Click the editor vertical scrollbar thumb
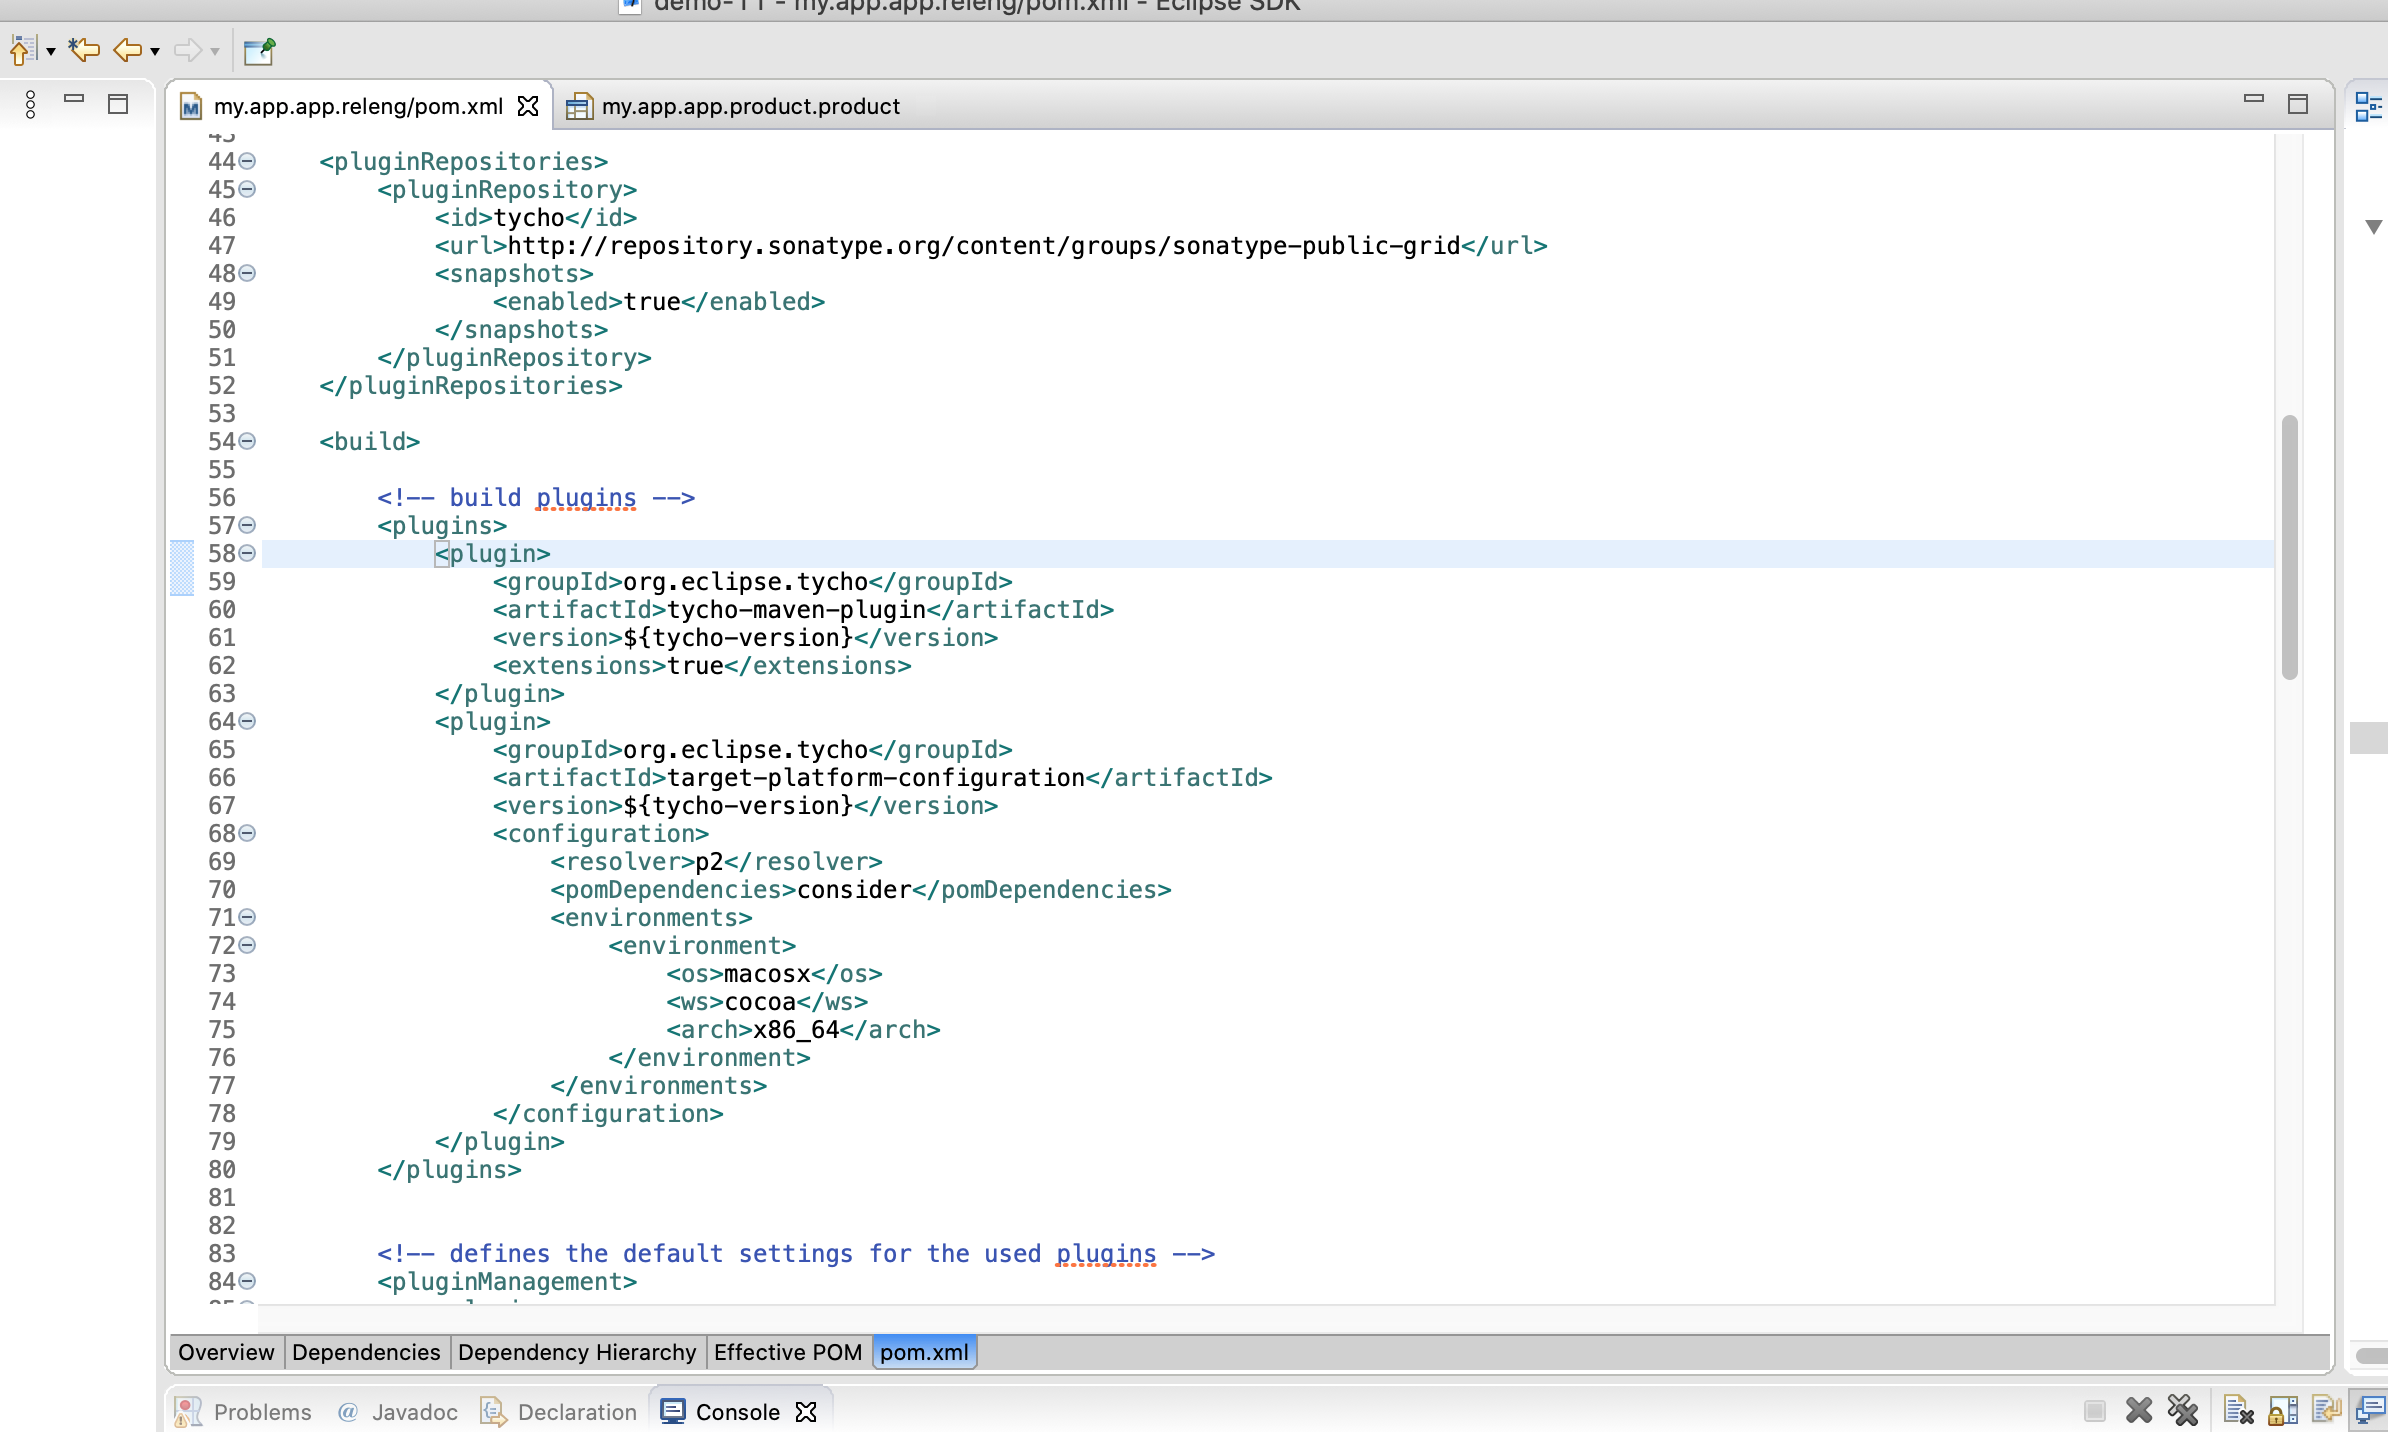Viewport: 2388px width, 1432px height. (2289, 546)
